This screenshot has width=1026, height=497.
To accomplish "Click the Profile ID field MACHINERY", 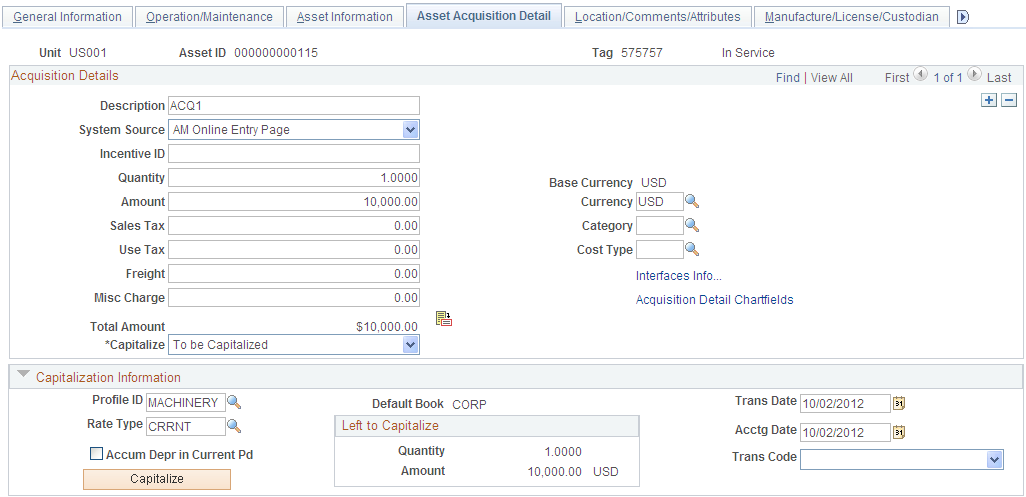I will coord(186,402).
